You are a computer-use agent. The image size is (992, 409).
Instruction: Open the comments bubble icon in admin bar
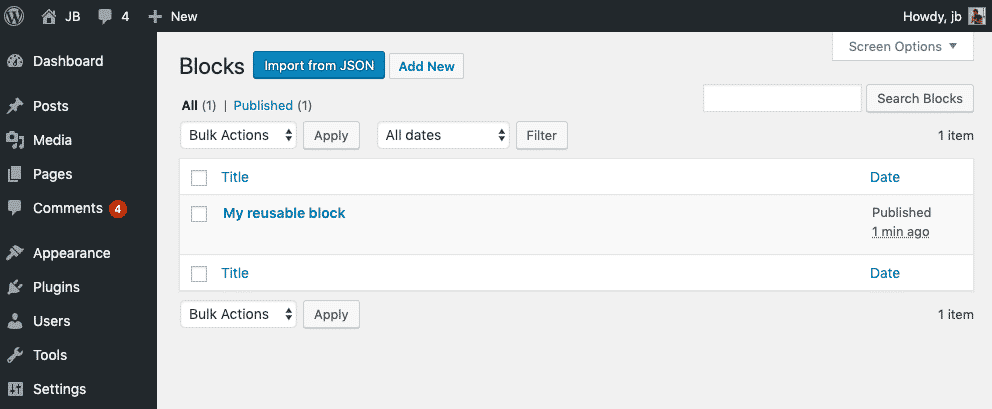point(105,17)
